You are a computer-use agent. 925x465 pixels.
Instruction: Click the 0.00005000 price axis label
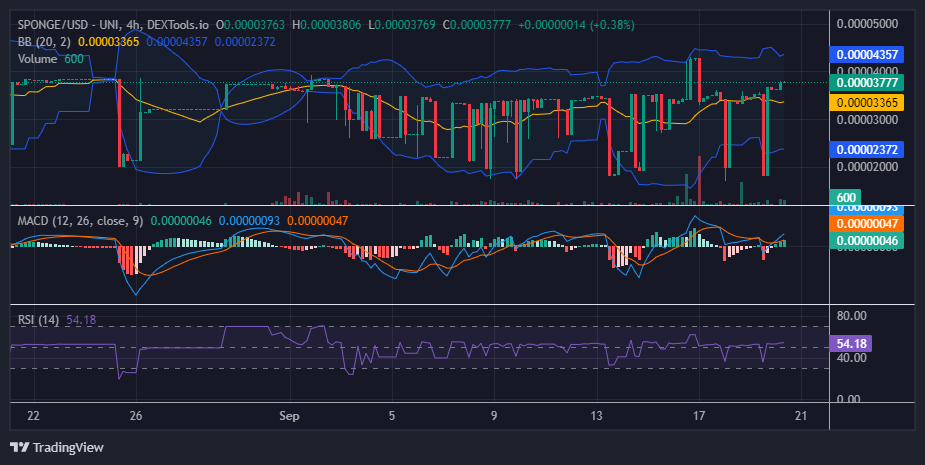(x=867, y=24)
